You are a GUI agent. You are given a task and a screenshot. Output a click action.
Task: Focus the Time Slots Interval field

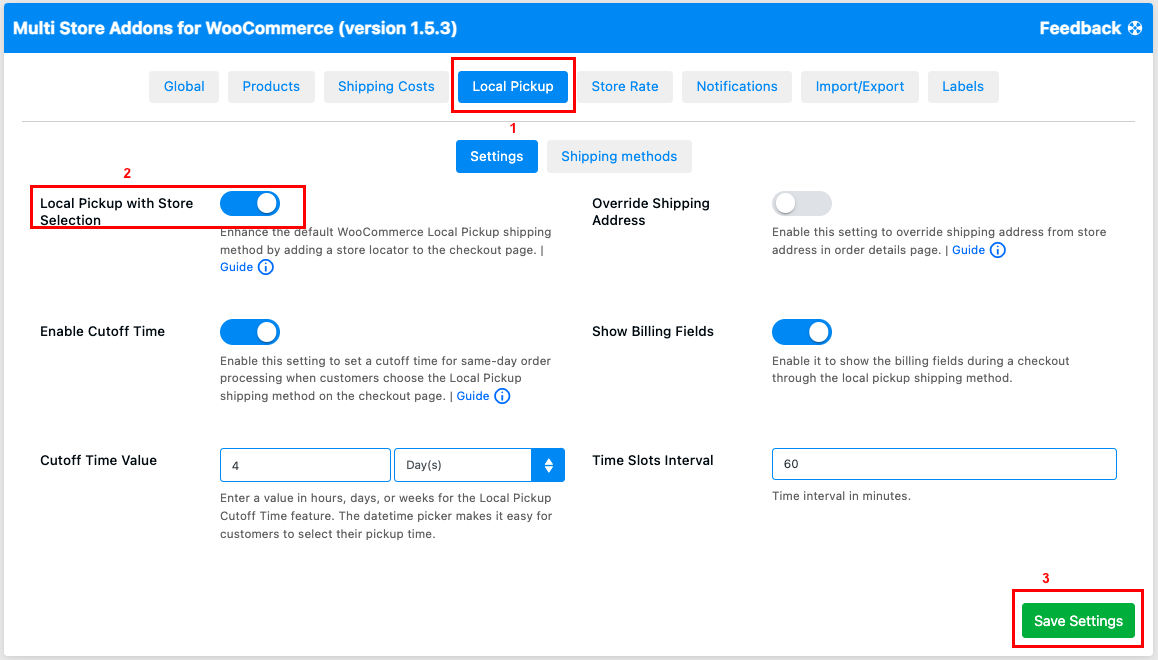click(944, 464)
